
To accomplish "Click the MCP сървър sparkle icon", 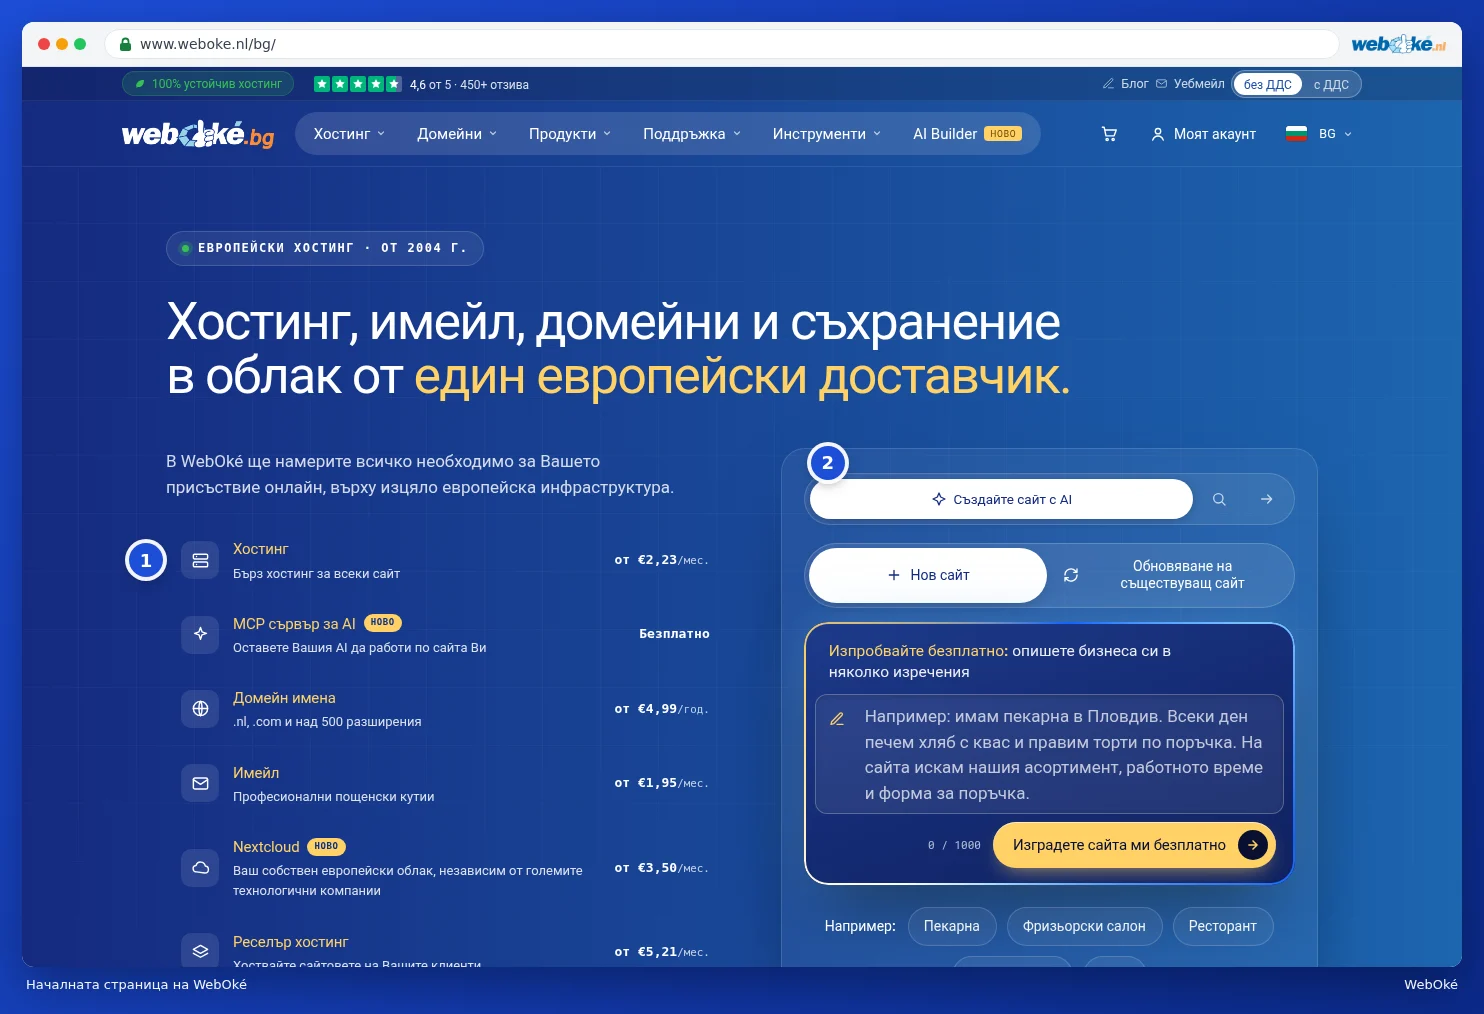I will [x=200, y=634].
